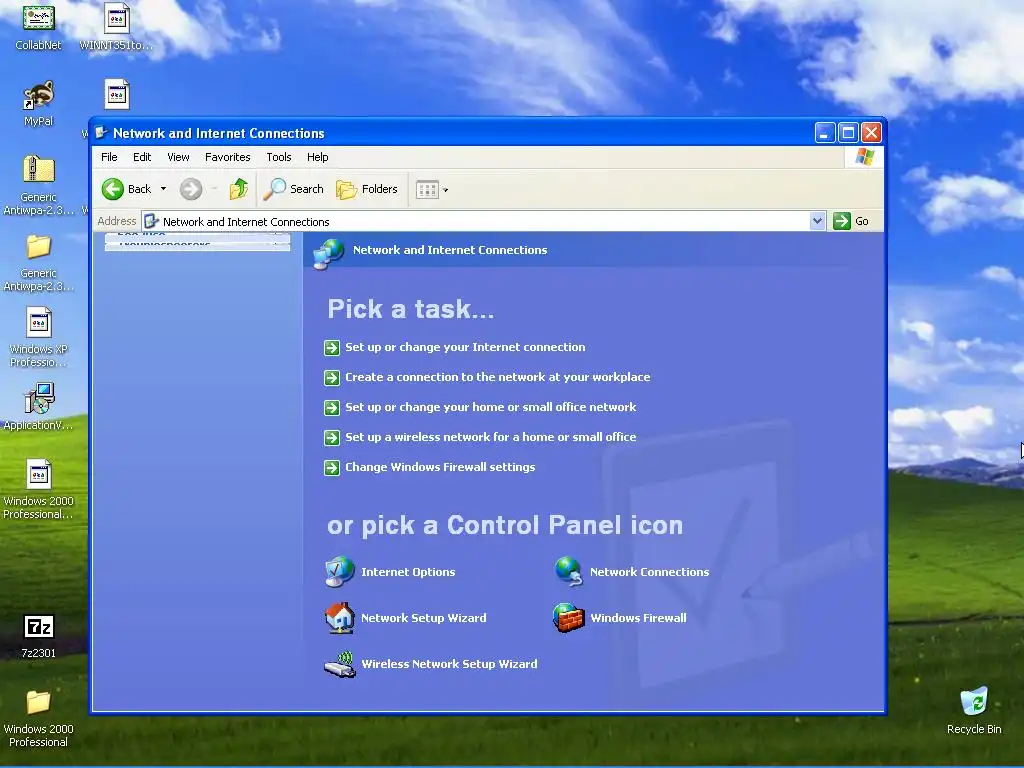Click the arrow icon beside workplace connection task
This screenshot has width=1024, height=768.
pyautogui.click(x=332, y=377)
